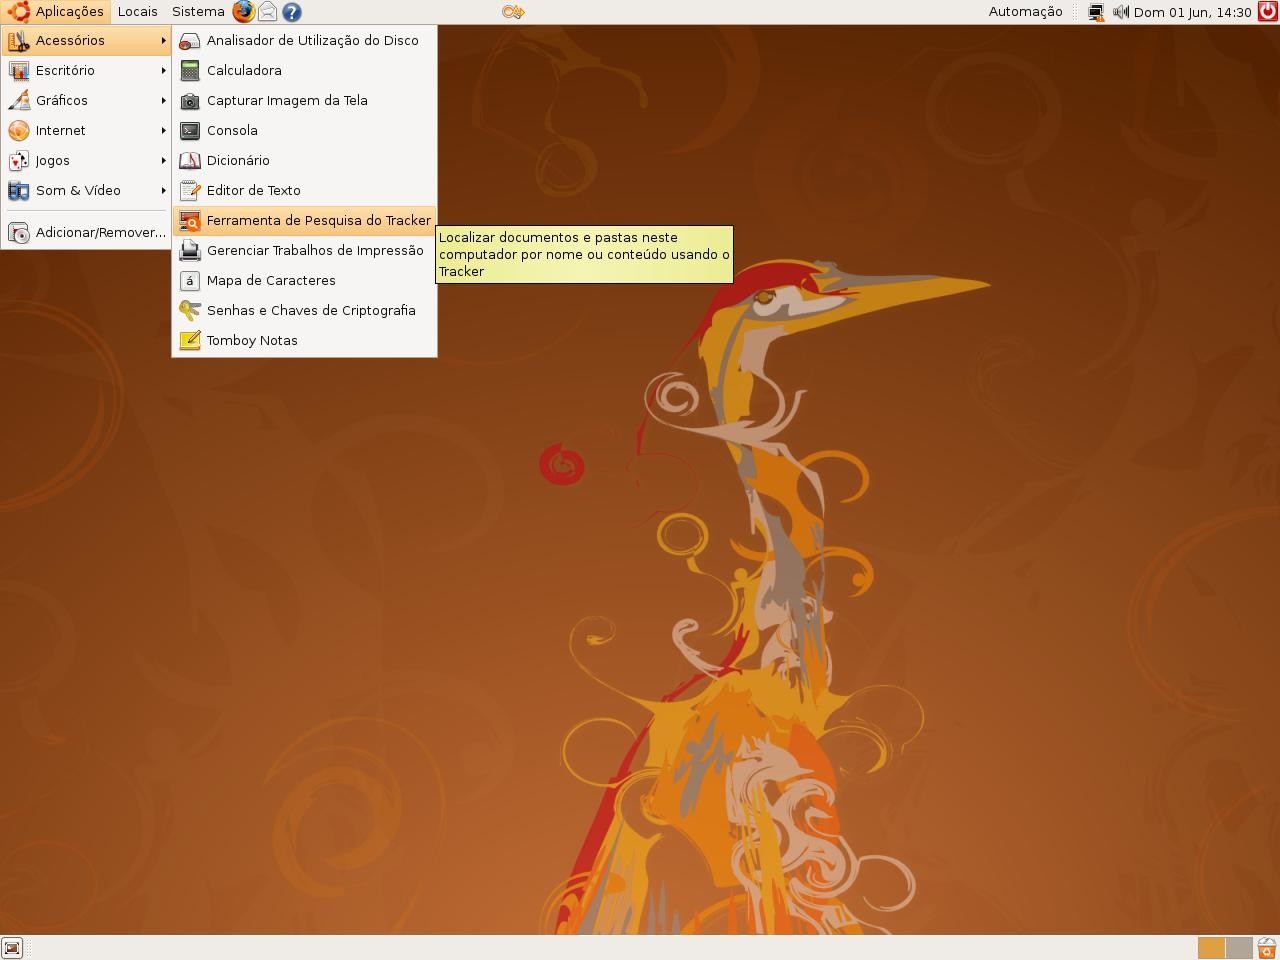Click the volume speaker icon

click(x=1120, y=12)
